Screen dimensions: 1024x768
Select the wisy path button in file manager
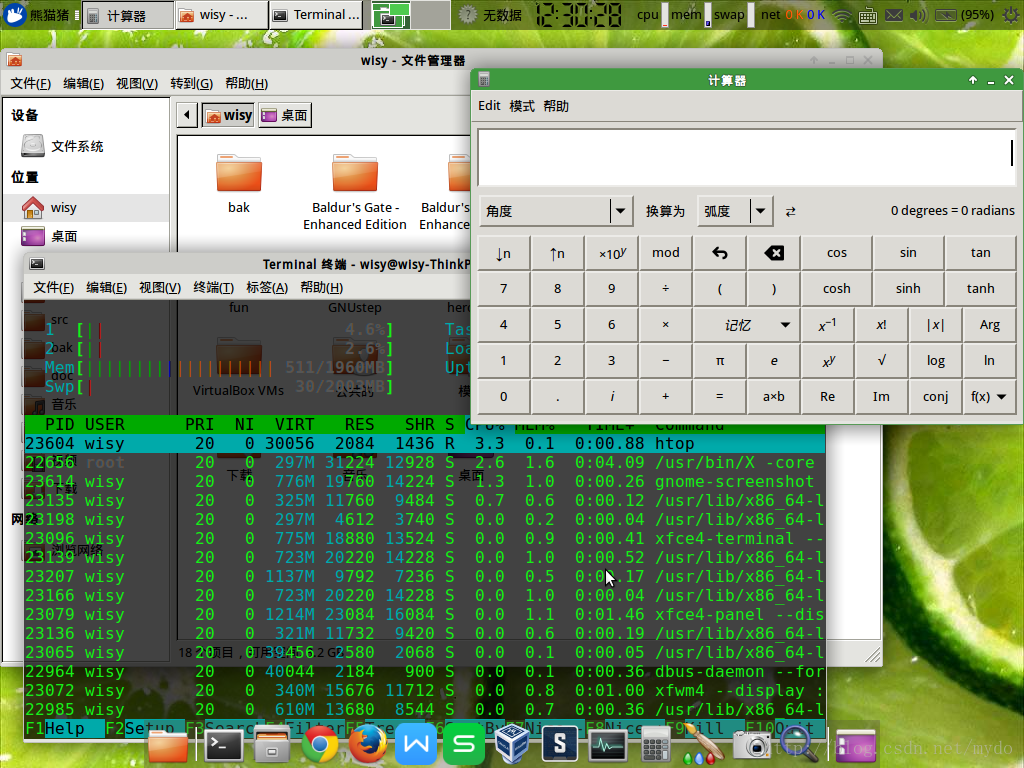[x=229, y=116]
